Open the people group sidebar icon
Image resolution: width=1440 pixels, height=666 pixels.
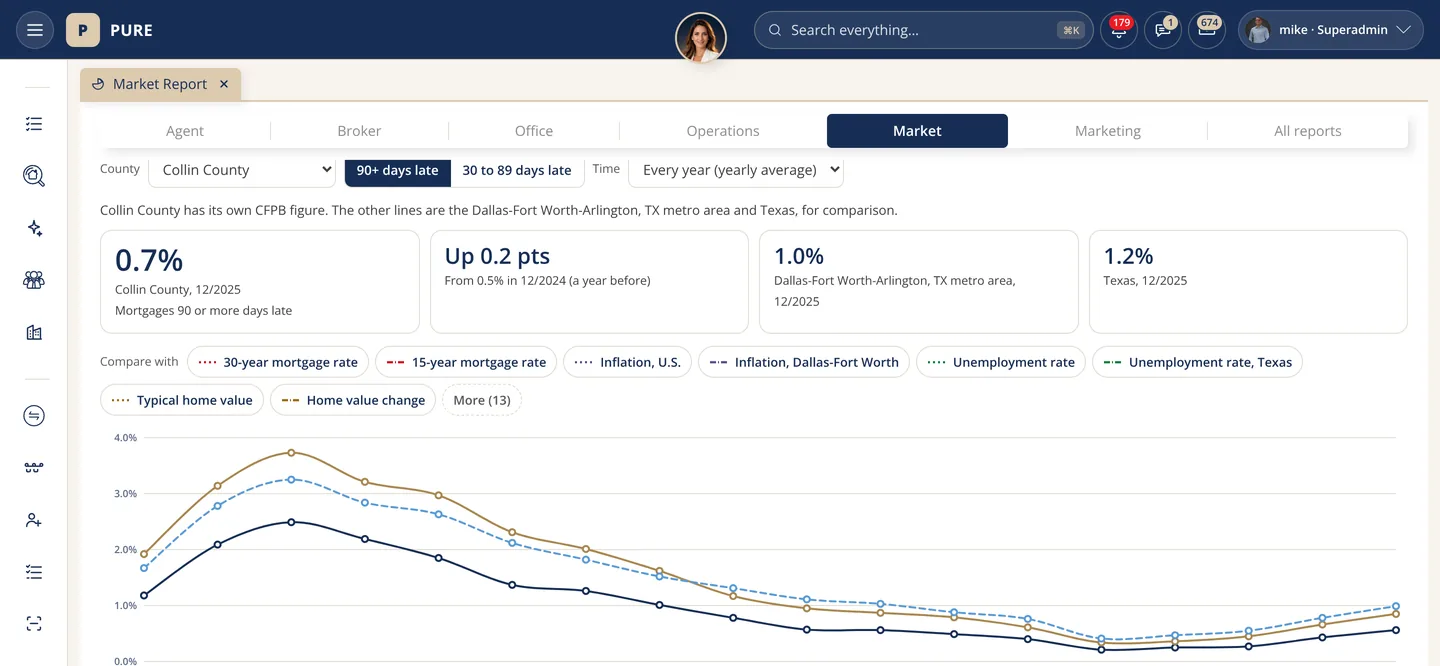(34, 280)
